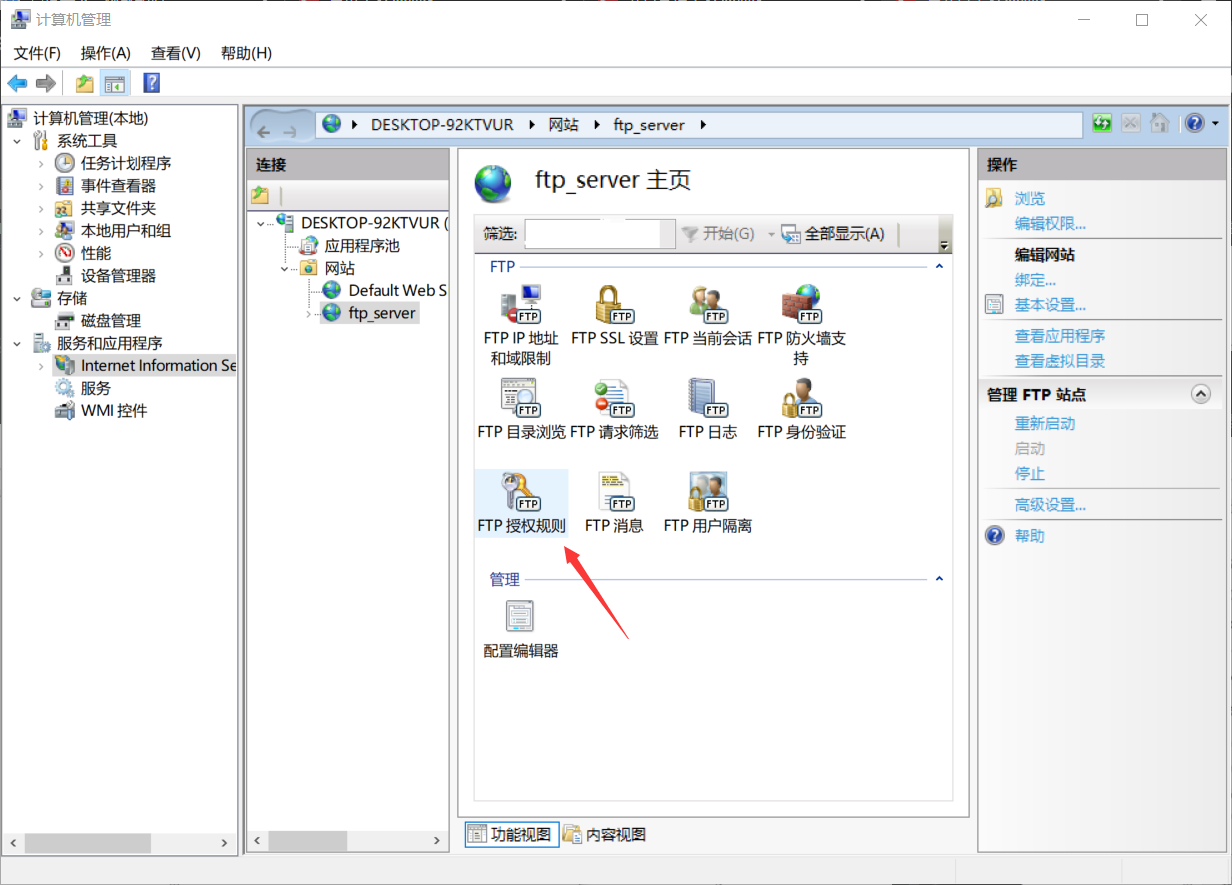Viewport: 1232px width, 885px height.
Task: View FTP 当前会话
Action: pos(708,320)
